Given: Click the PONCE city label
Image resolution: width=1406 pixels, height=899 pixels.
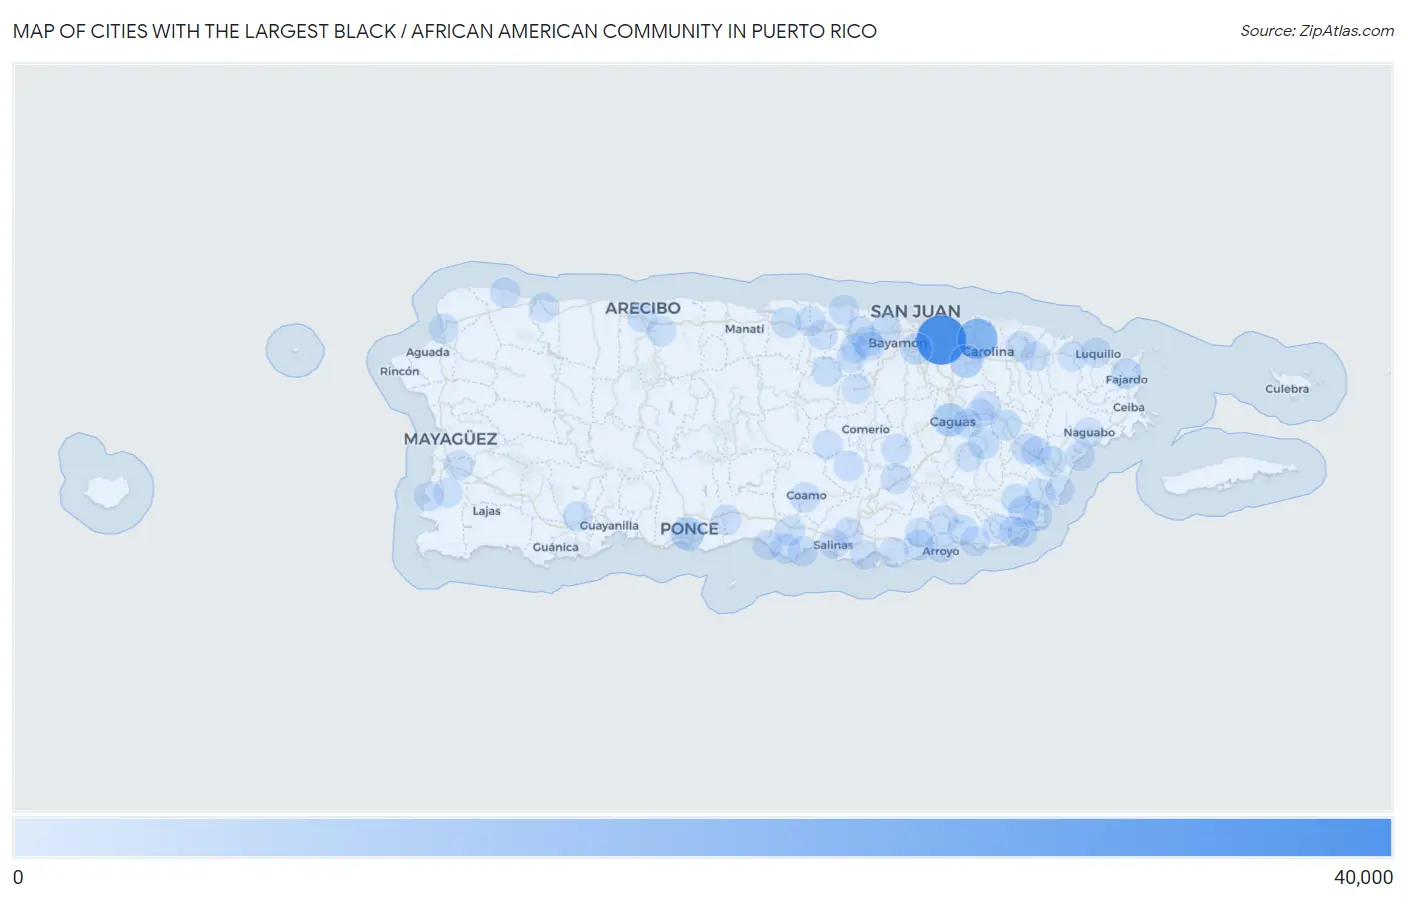Looking at the screenshot, I should pyautogui.click(x=689, y=529).
